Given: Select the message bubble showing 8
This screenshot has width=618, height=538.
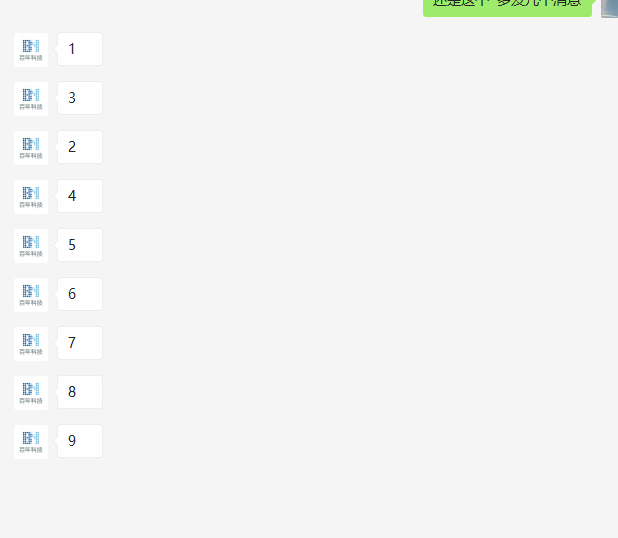Looking at the screenshot, I should point(80,392).
